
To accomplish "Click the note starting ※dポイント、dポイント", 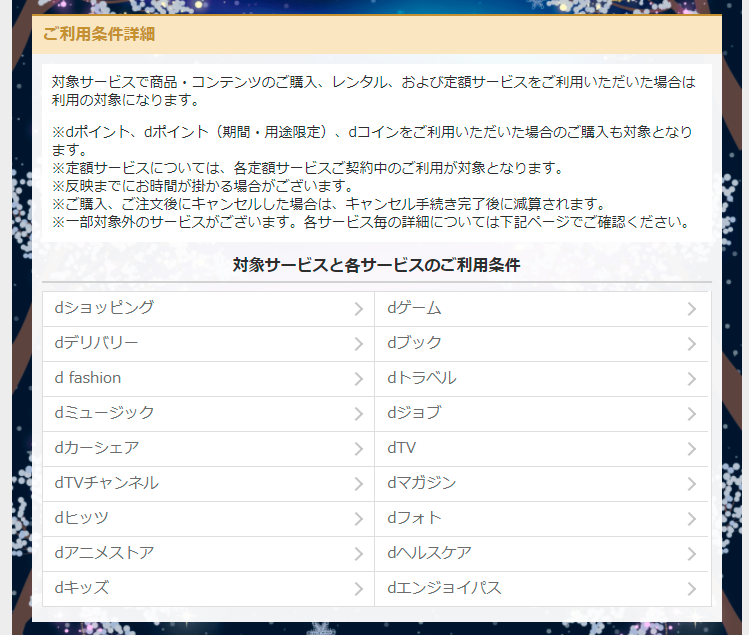I will pos(372,140).
